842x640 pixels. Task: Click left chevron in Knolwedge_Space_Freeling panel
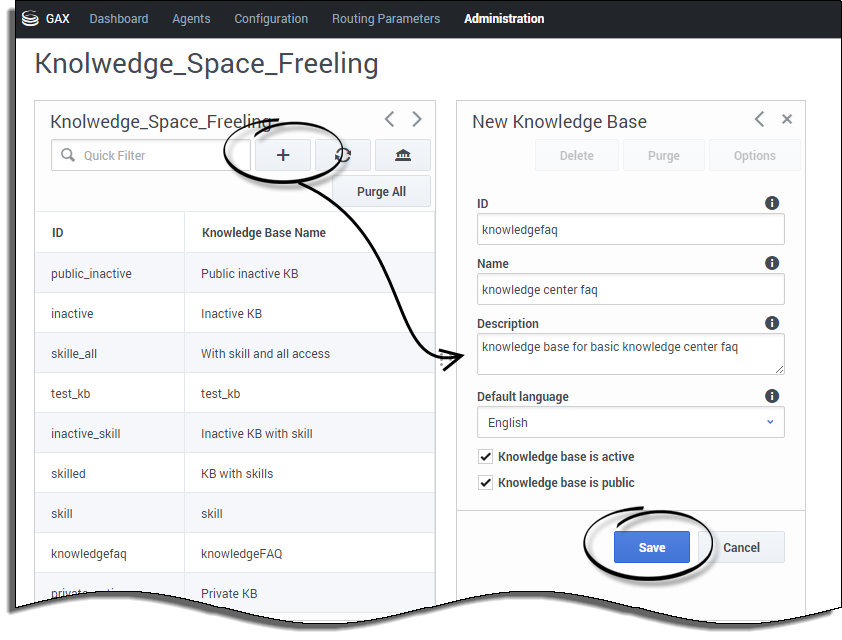coord(390,119)
